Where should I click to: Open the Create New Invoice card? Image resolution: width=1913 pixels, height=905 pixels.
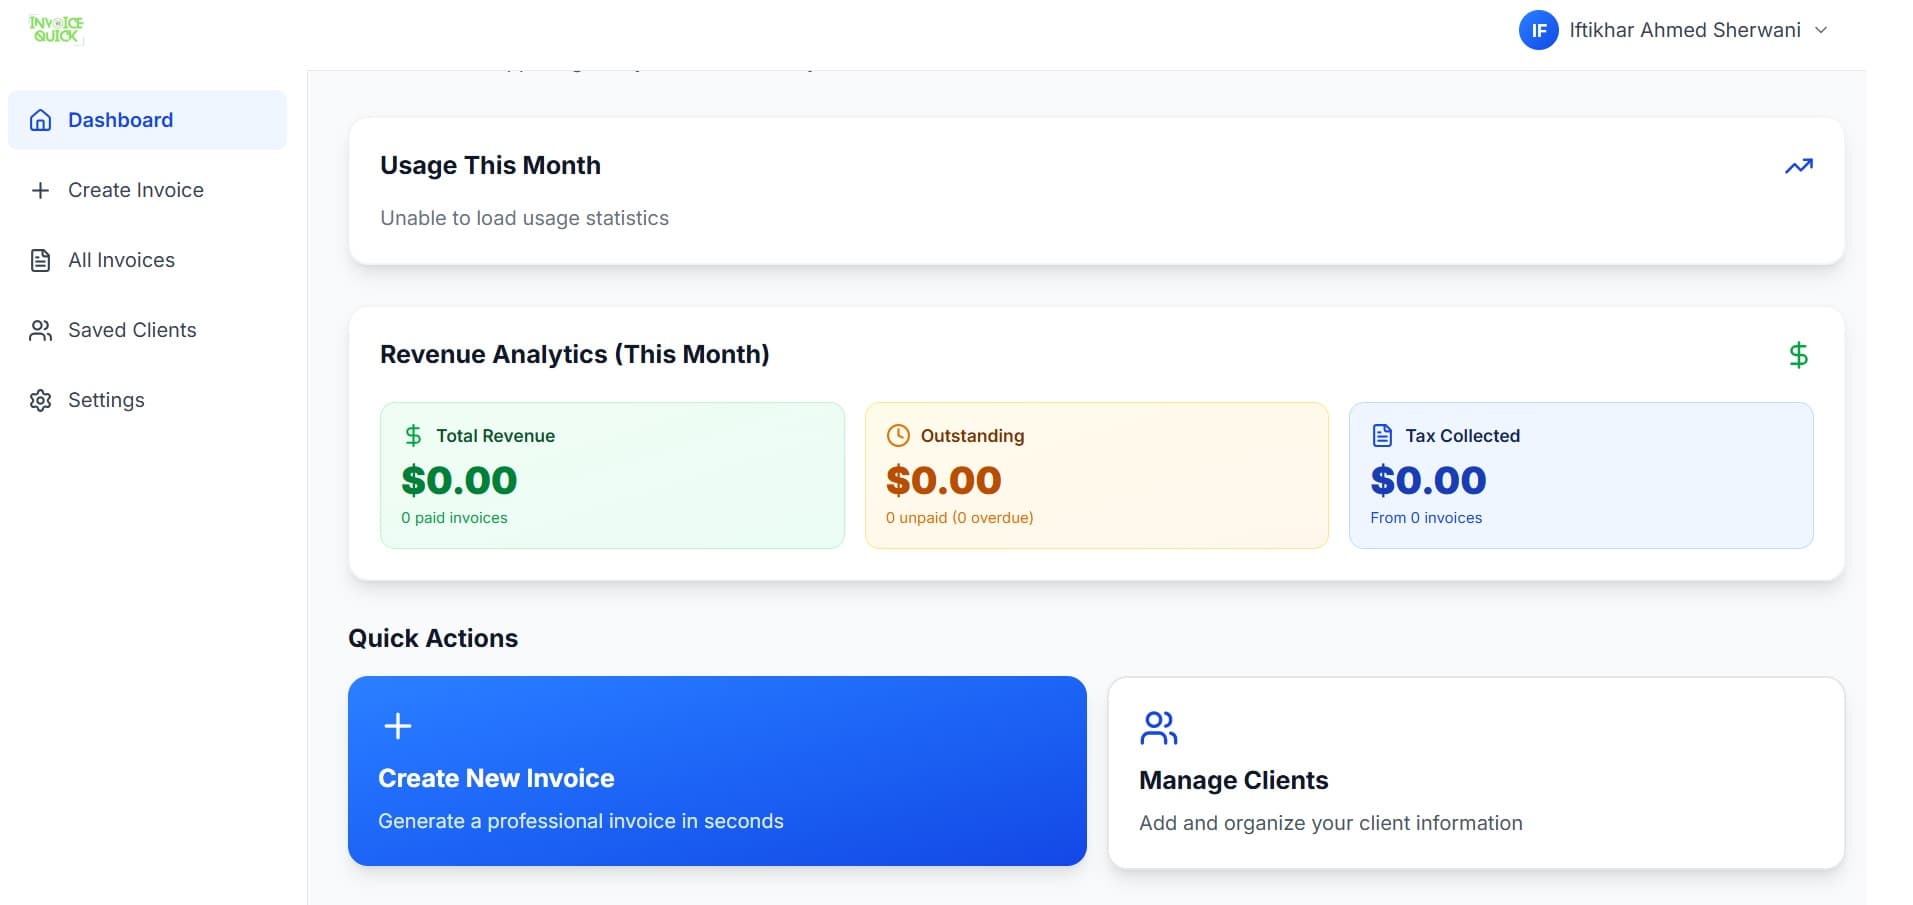click(x=716, y=770)
